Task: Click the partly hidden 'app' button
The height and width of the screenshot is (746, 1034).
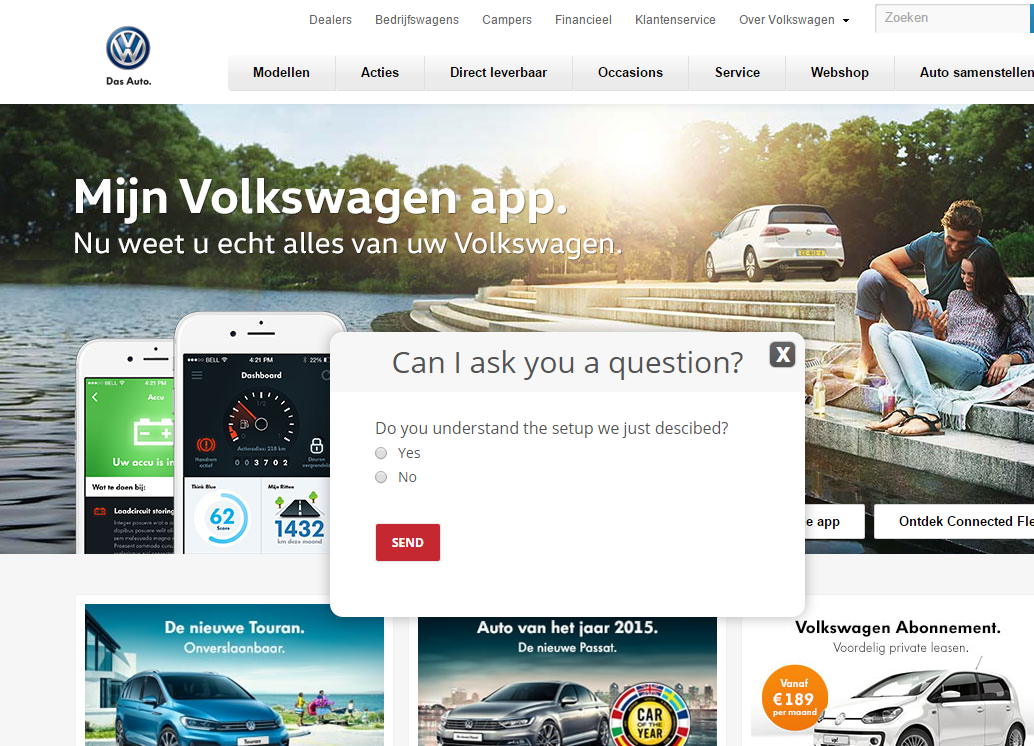Action: (x=834, y=522)
